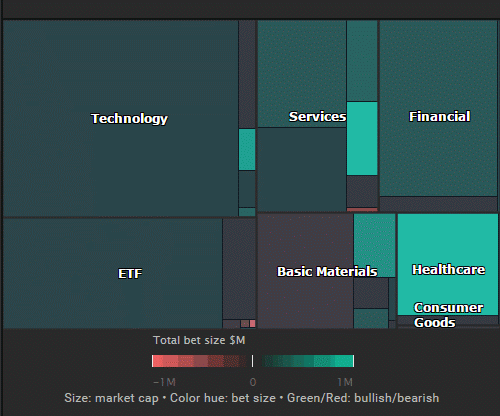Viewport: 500px width, 416px height.
Task: Select the tall gray tile right of ETF
Action: coord(239,269)
